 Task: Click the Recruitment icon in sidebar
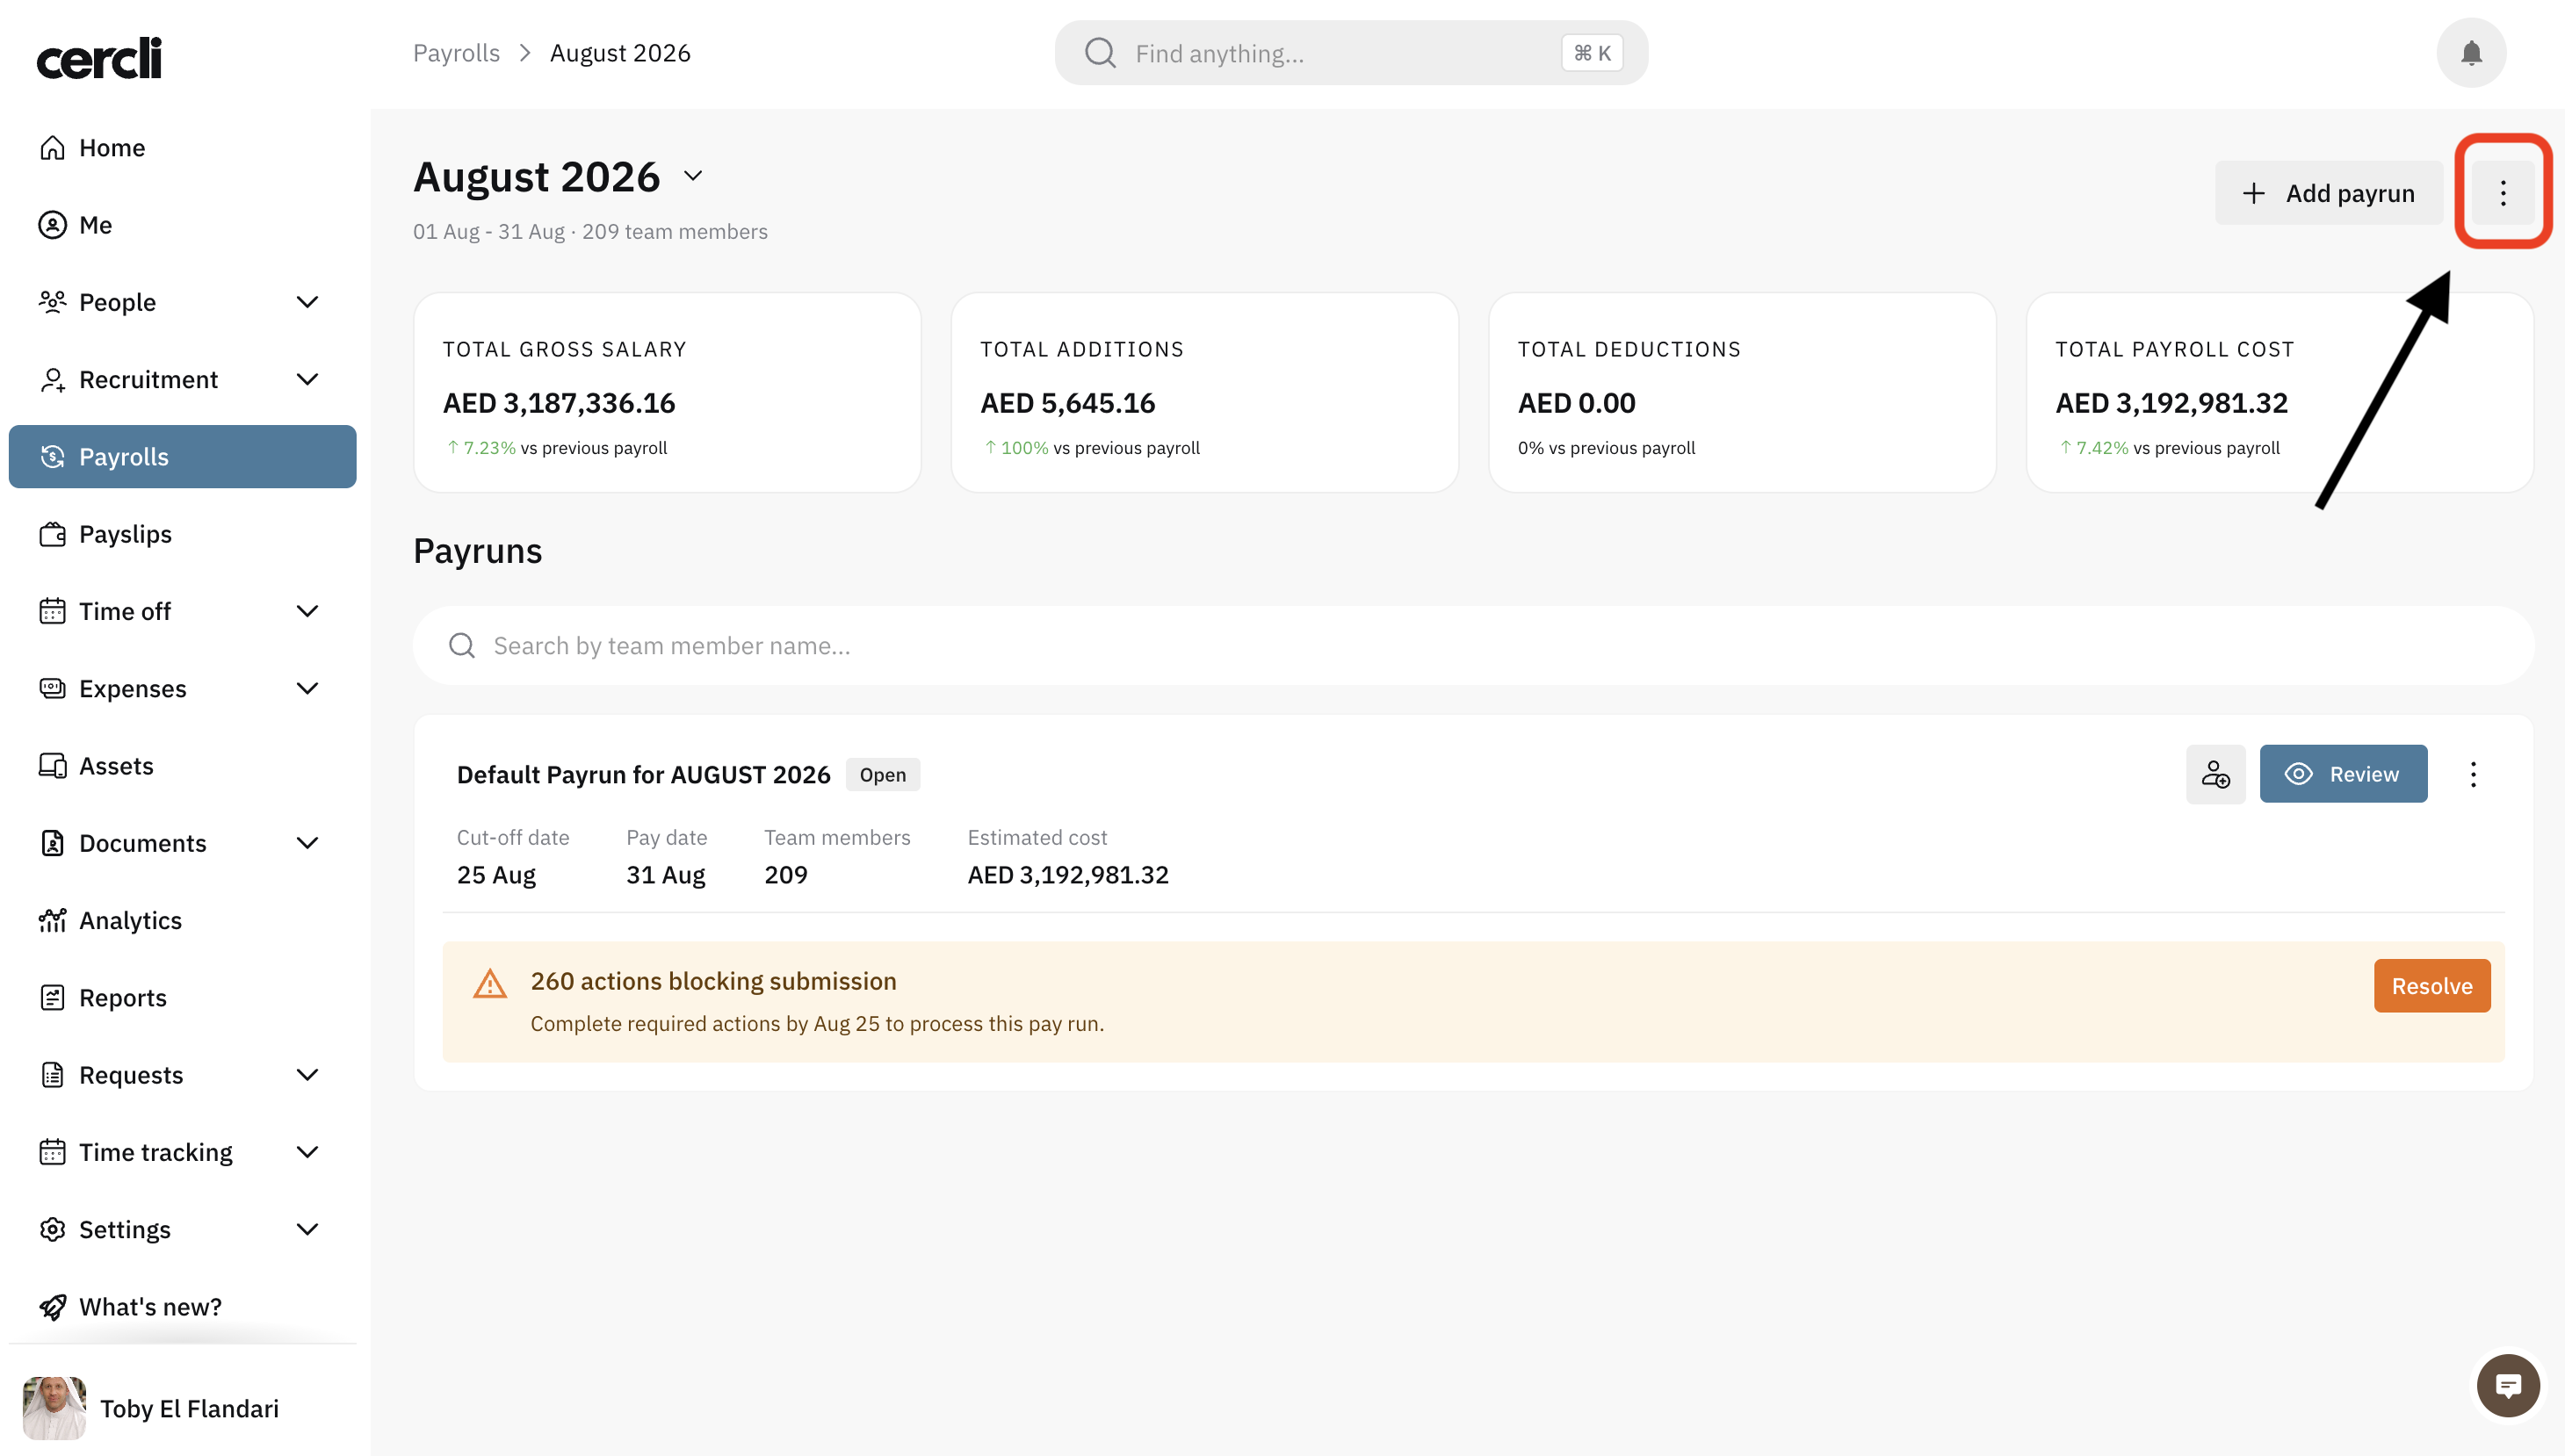(53, 380)
